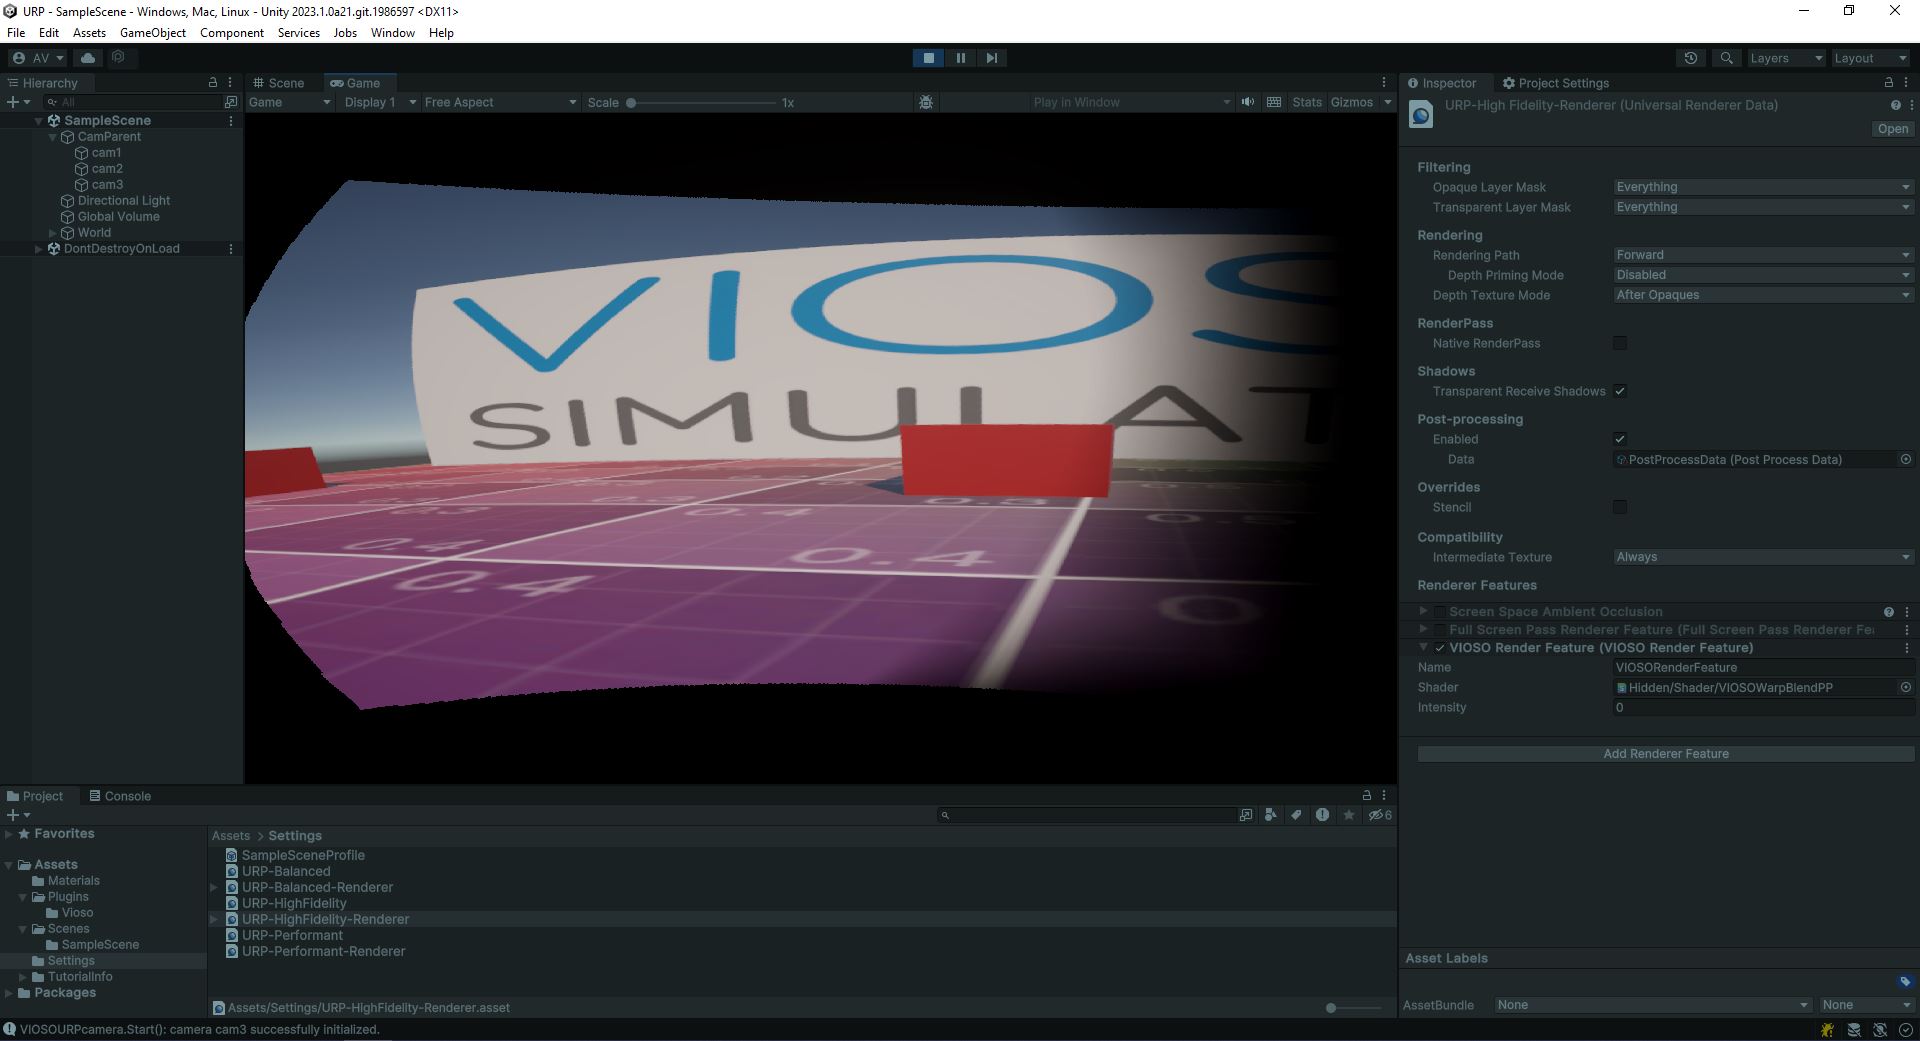
Task: Open SampleScene options menu in Hierarchy
Action: tap(231, 121)
